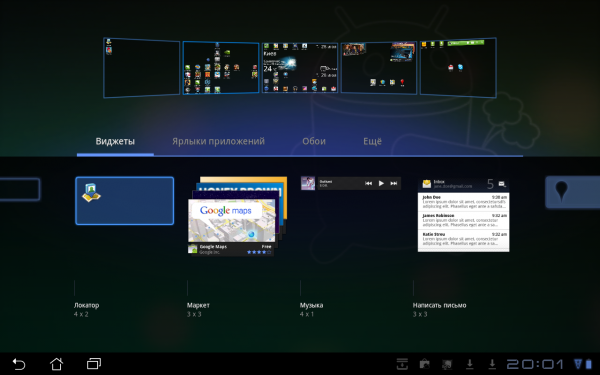Tap the Back navigation icon

18,364
